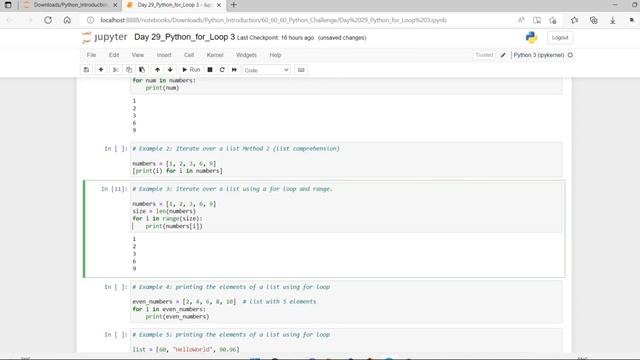
Task: Click the Last Checkpoint 16 hours ago text
Action: 276,38
